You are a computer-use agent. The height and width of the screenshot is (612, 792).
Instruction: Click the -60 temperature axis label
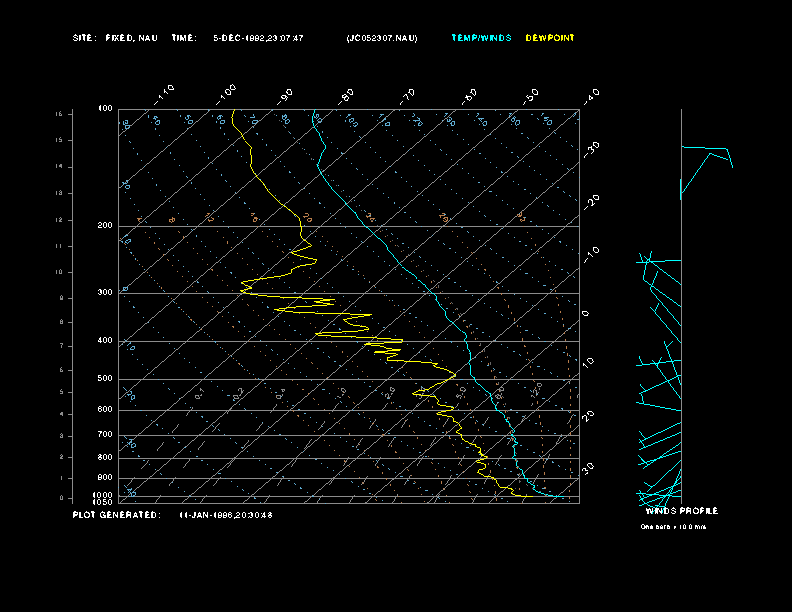coord(470,96)
